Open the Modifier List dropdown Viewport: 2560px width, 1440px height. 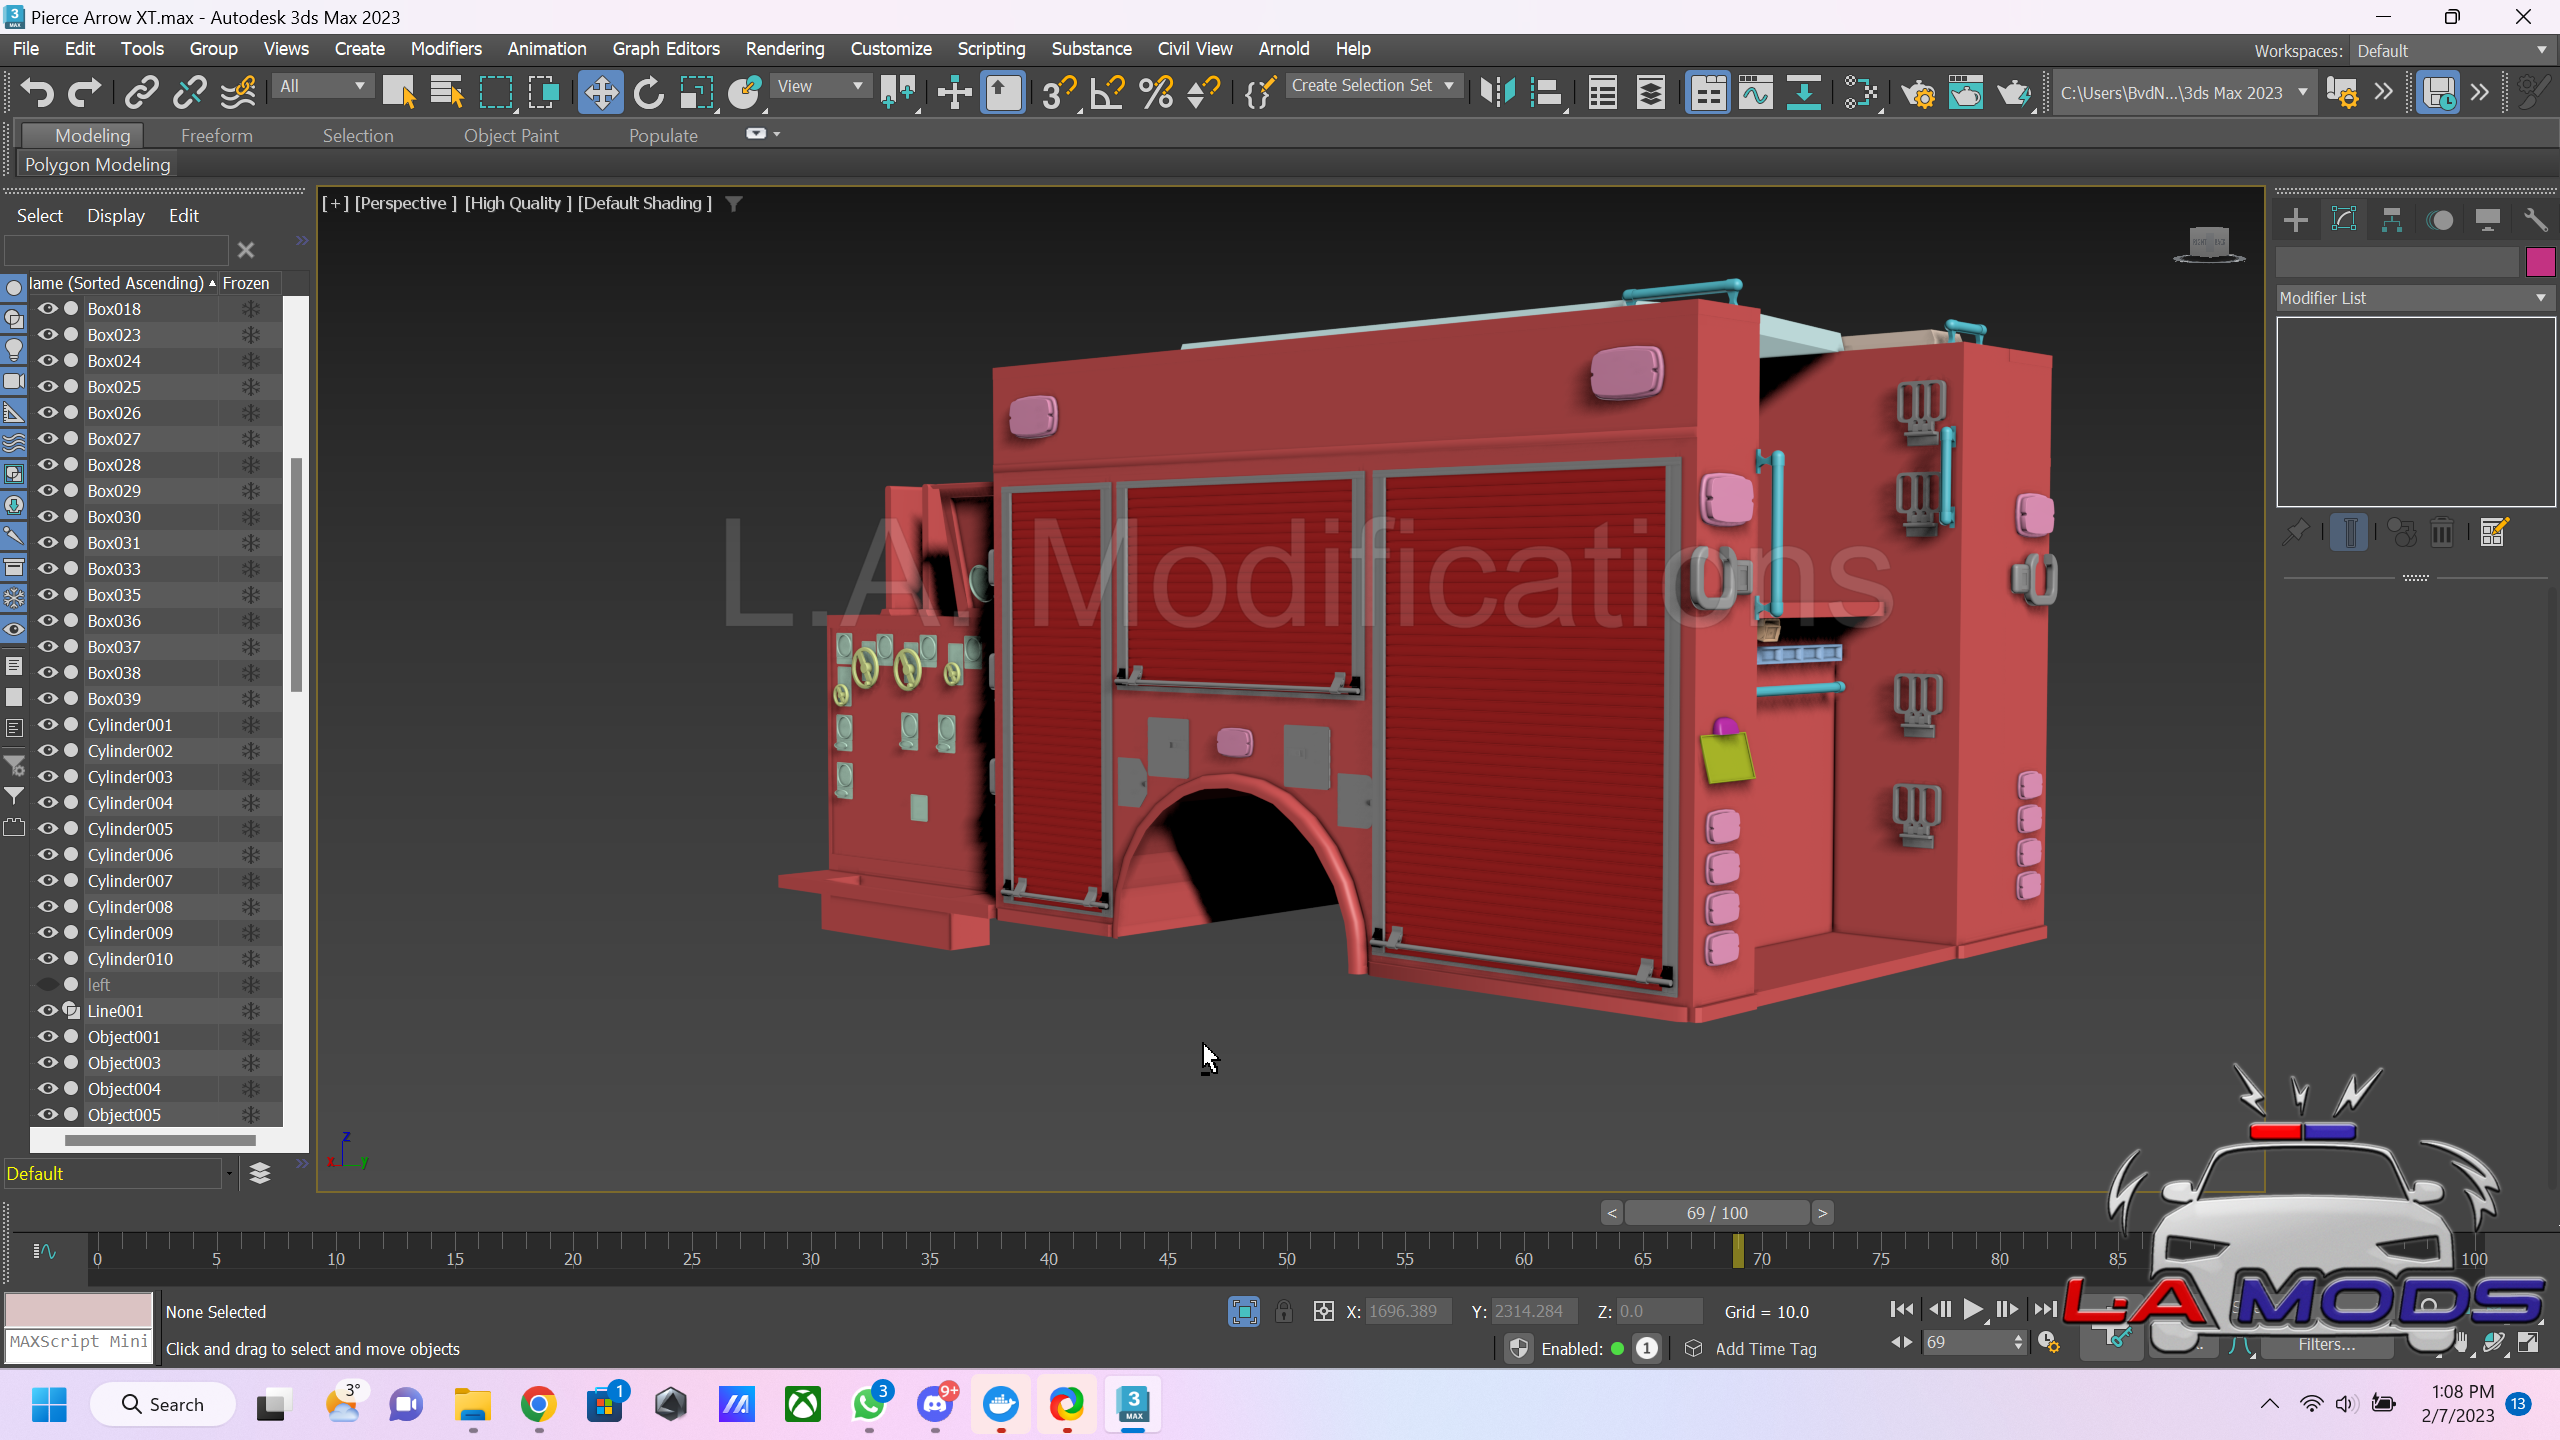coord(2414,298)
